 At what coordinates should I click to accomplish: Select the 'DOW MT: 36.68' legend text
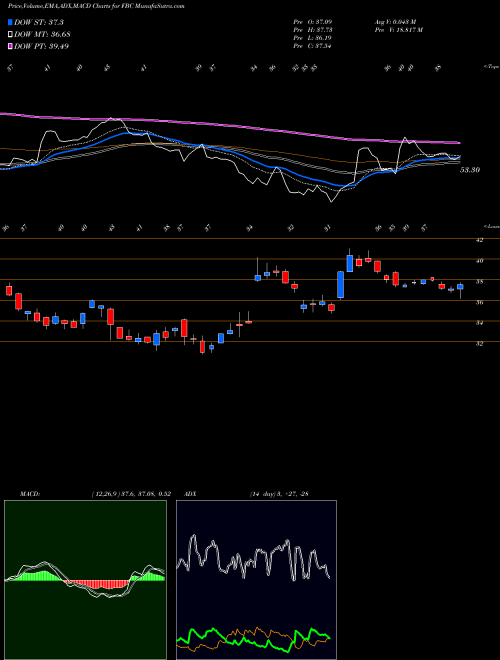coord(42,34)
